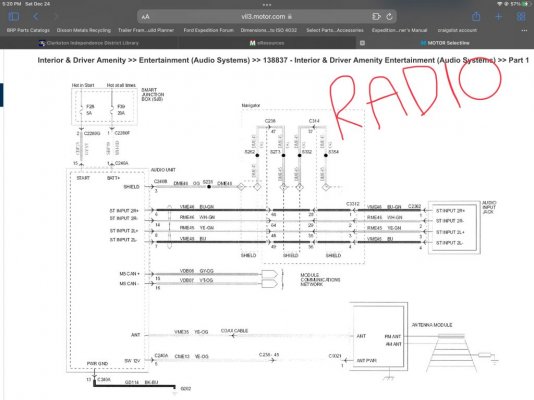Open Ford Expedition Forum bookmark
Image resolution: width=534 pixels, height=400 pixels.
(208, 30)
